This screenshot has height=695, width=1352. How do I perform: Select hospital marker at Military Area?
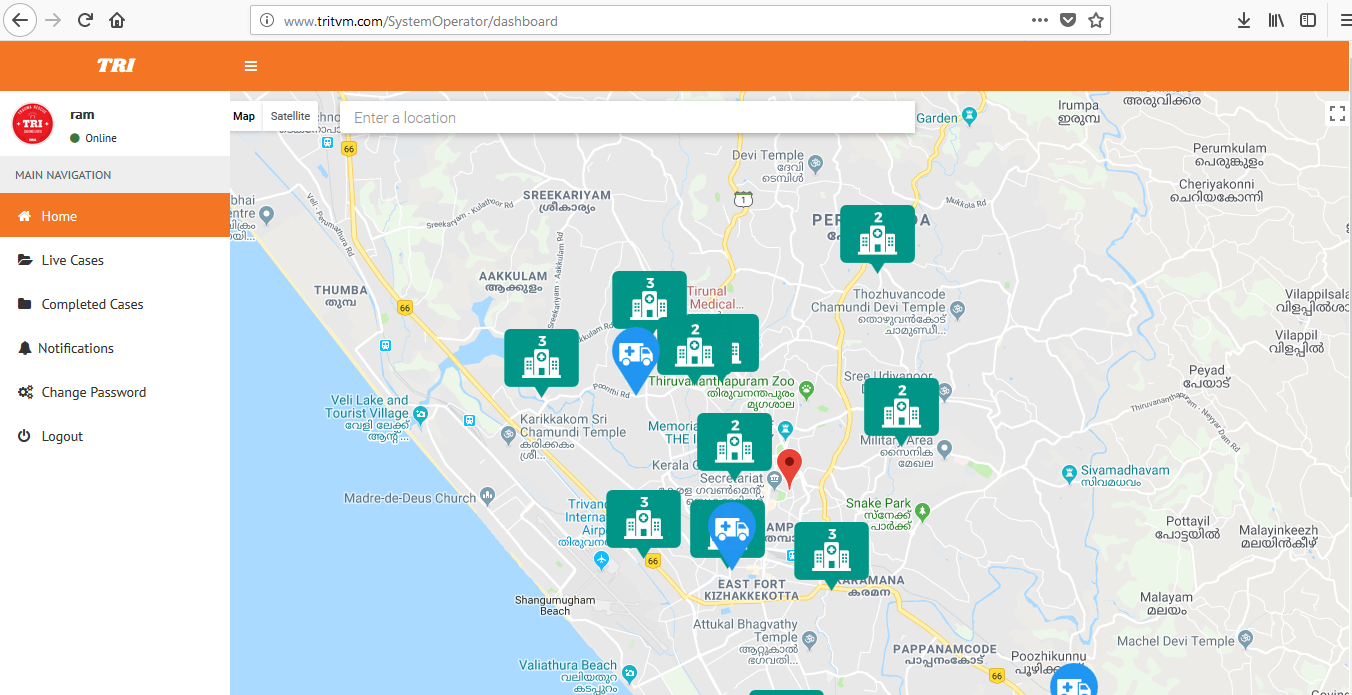click(901, 408)
